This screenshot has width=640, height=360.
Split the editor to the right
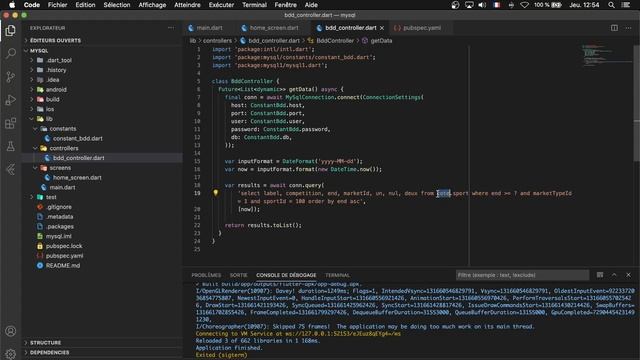(x=614, y=28)
